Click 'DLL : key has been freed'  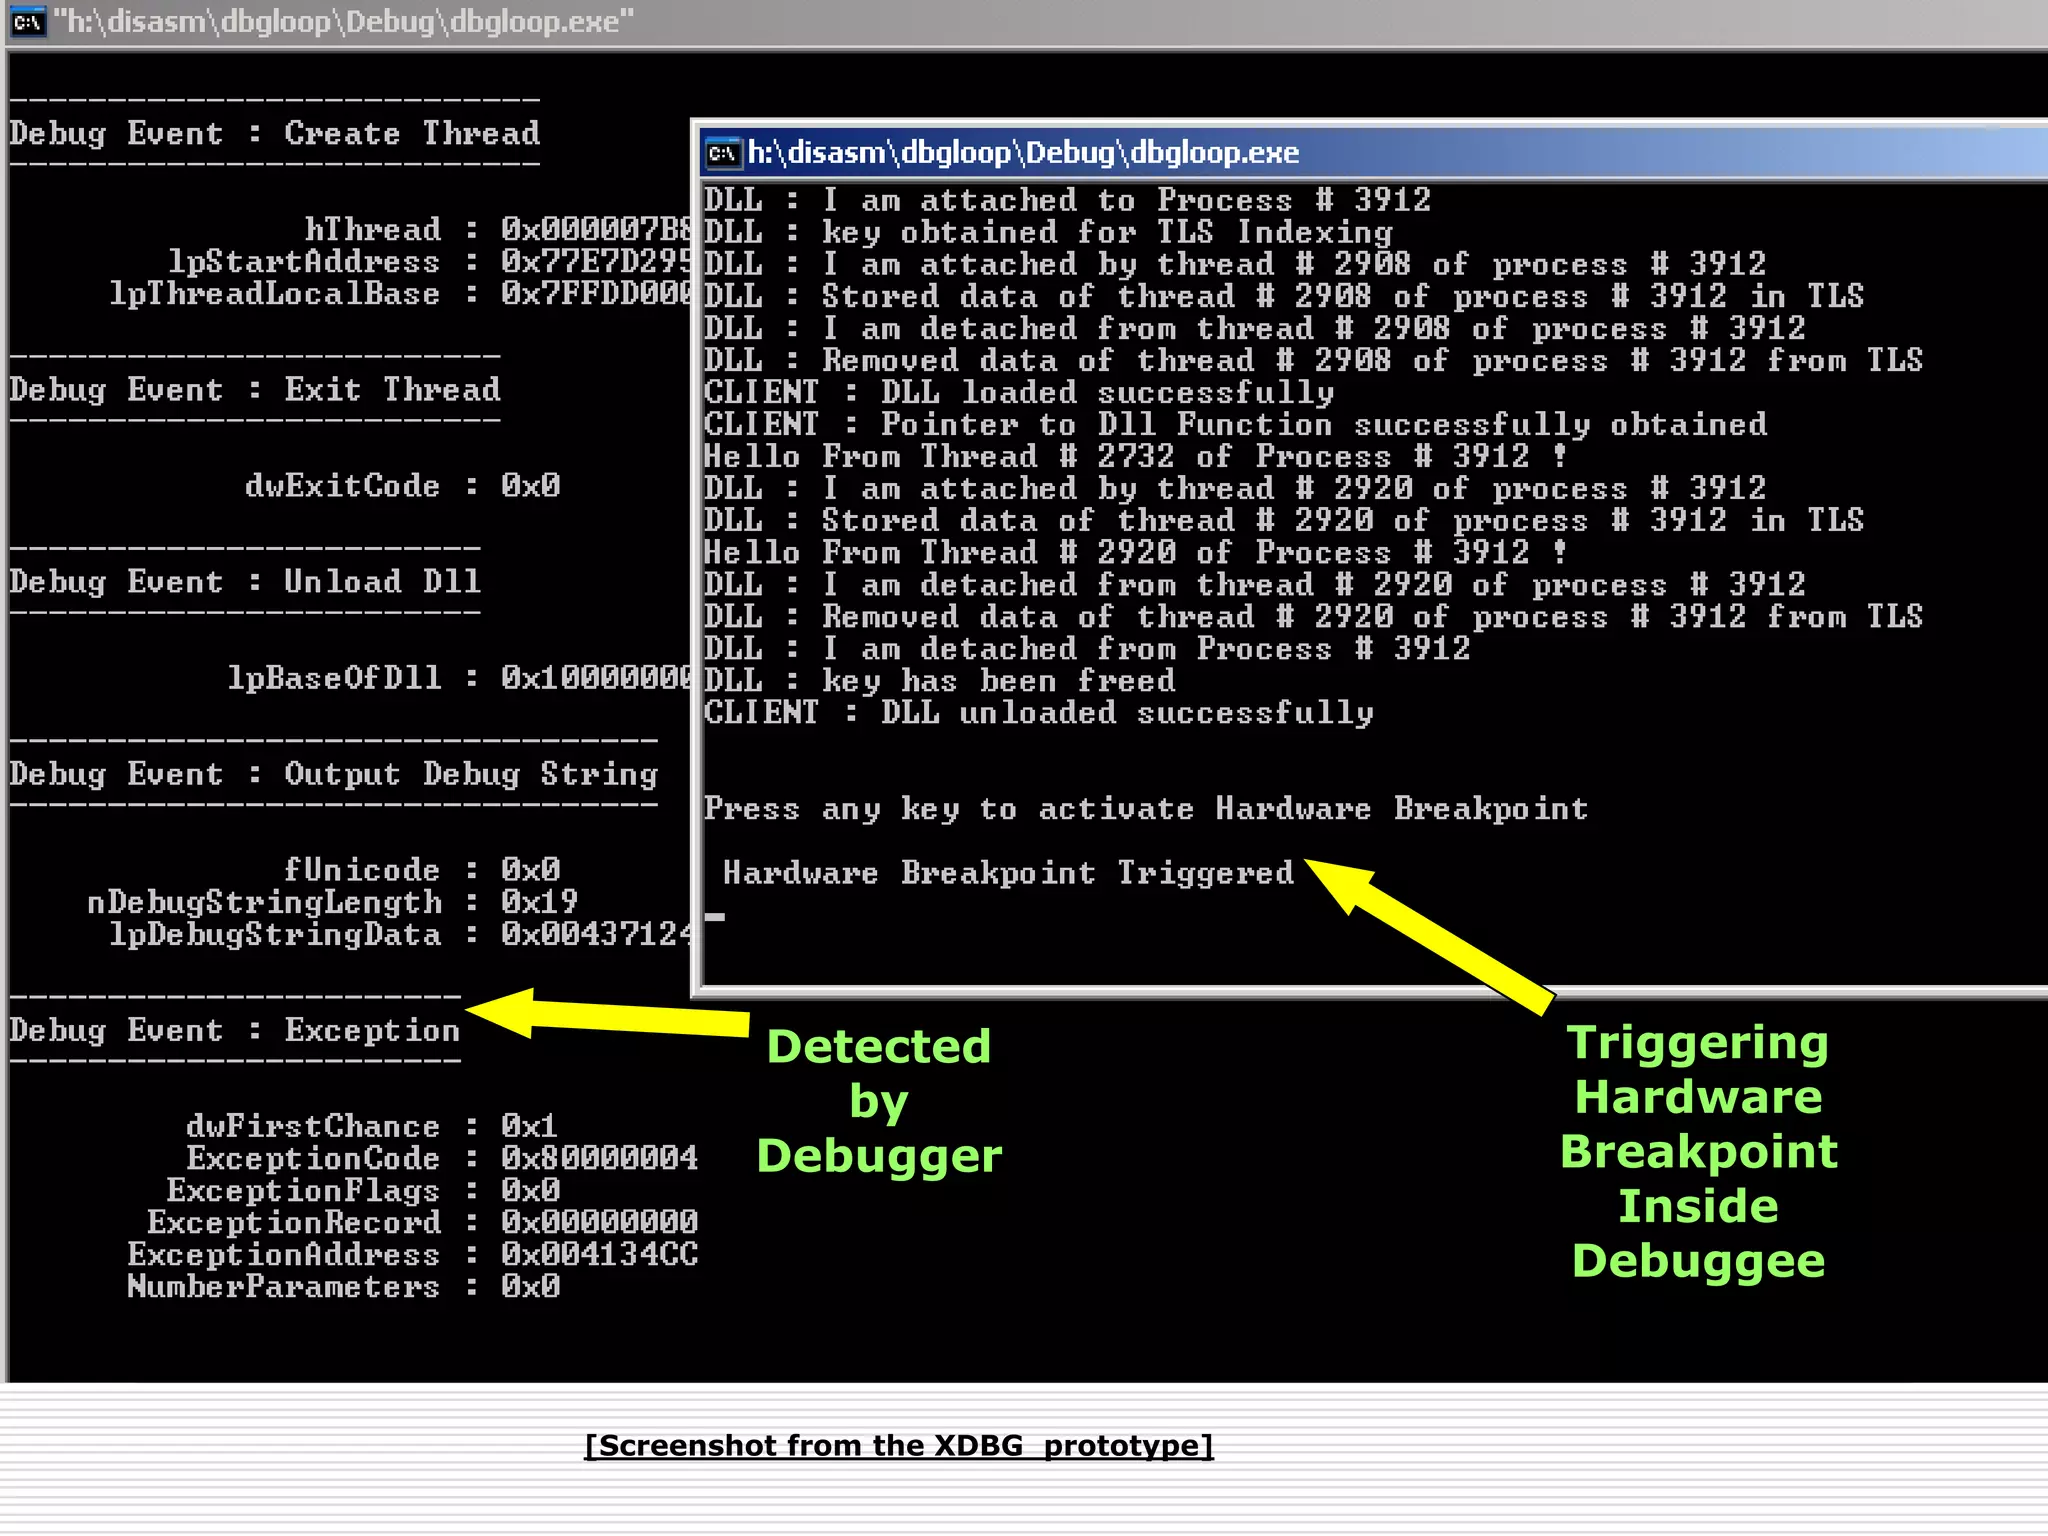[940, 680]
